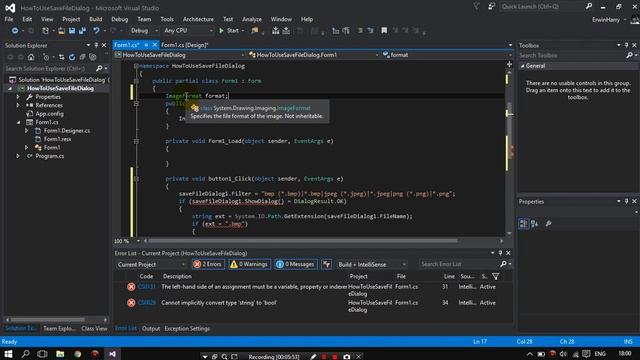Viewport: 640px width, 360px height.
Task: Click the CS0029 error code link
Action: (147, 303)
